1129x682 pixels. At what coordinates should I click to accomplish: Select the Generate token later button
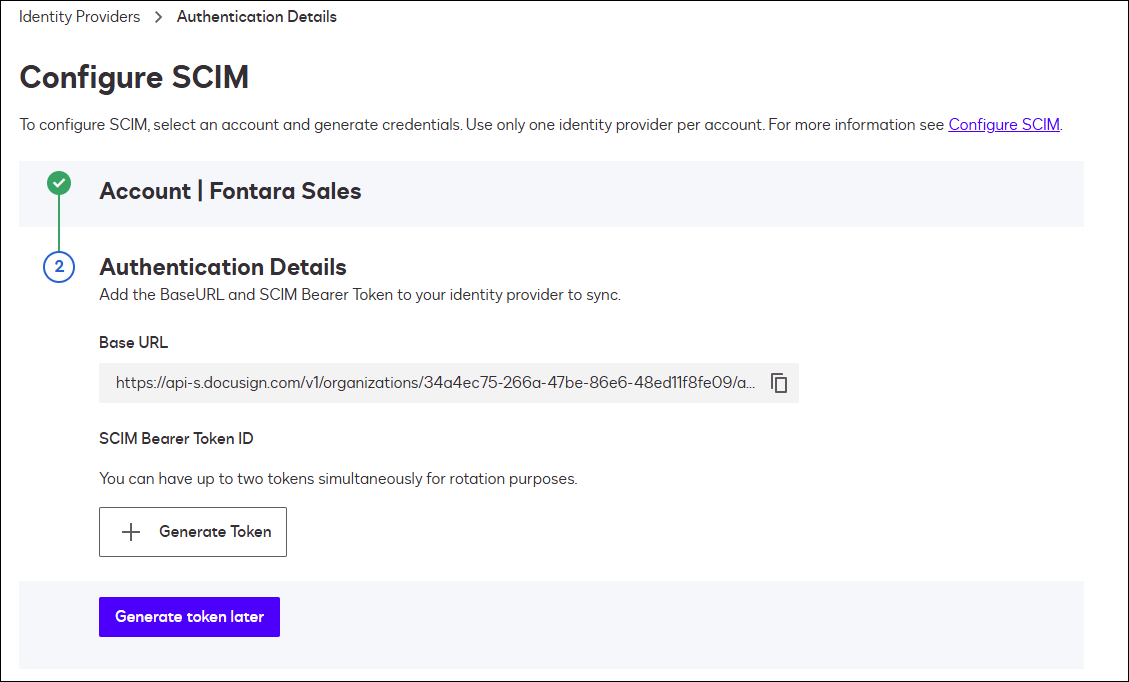[189, 616]
